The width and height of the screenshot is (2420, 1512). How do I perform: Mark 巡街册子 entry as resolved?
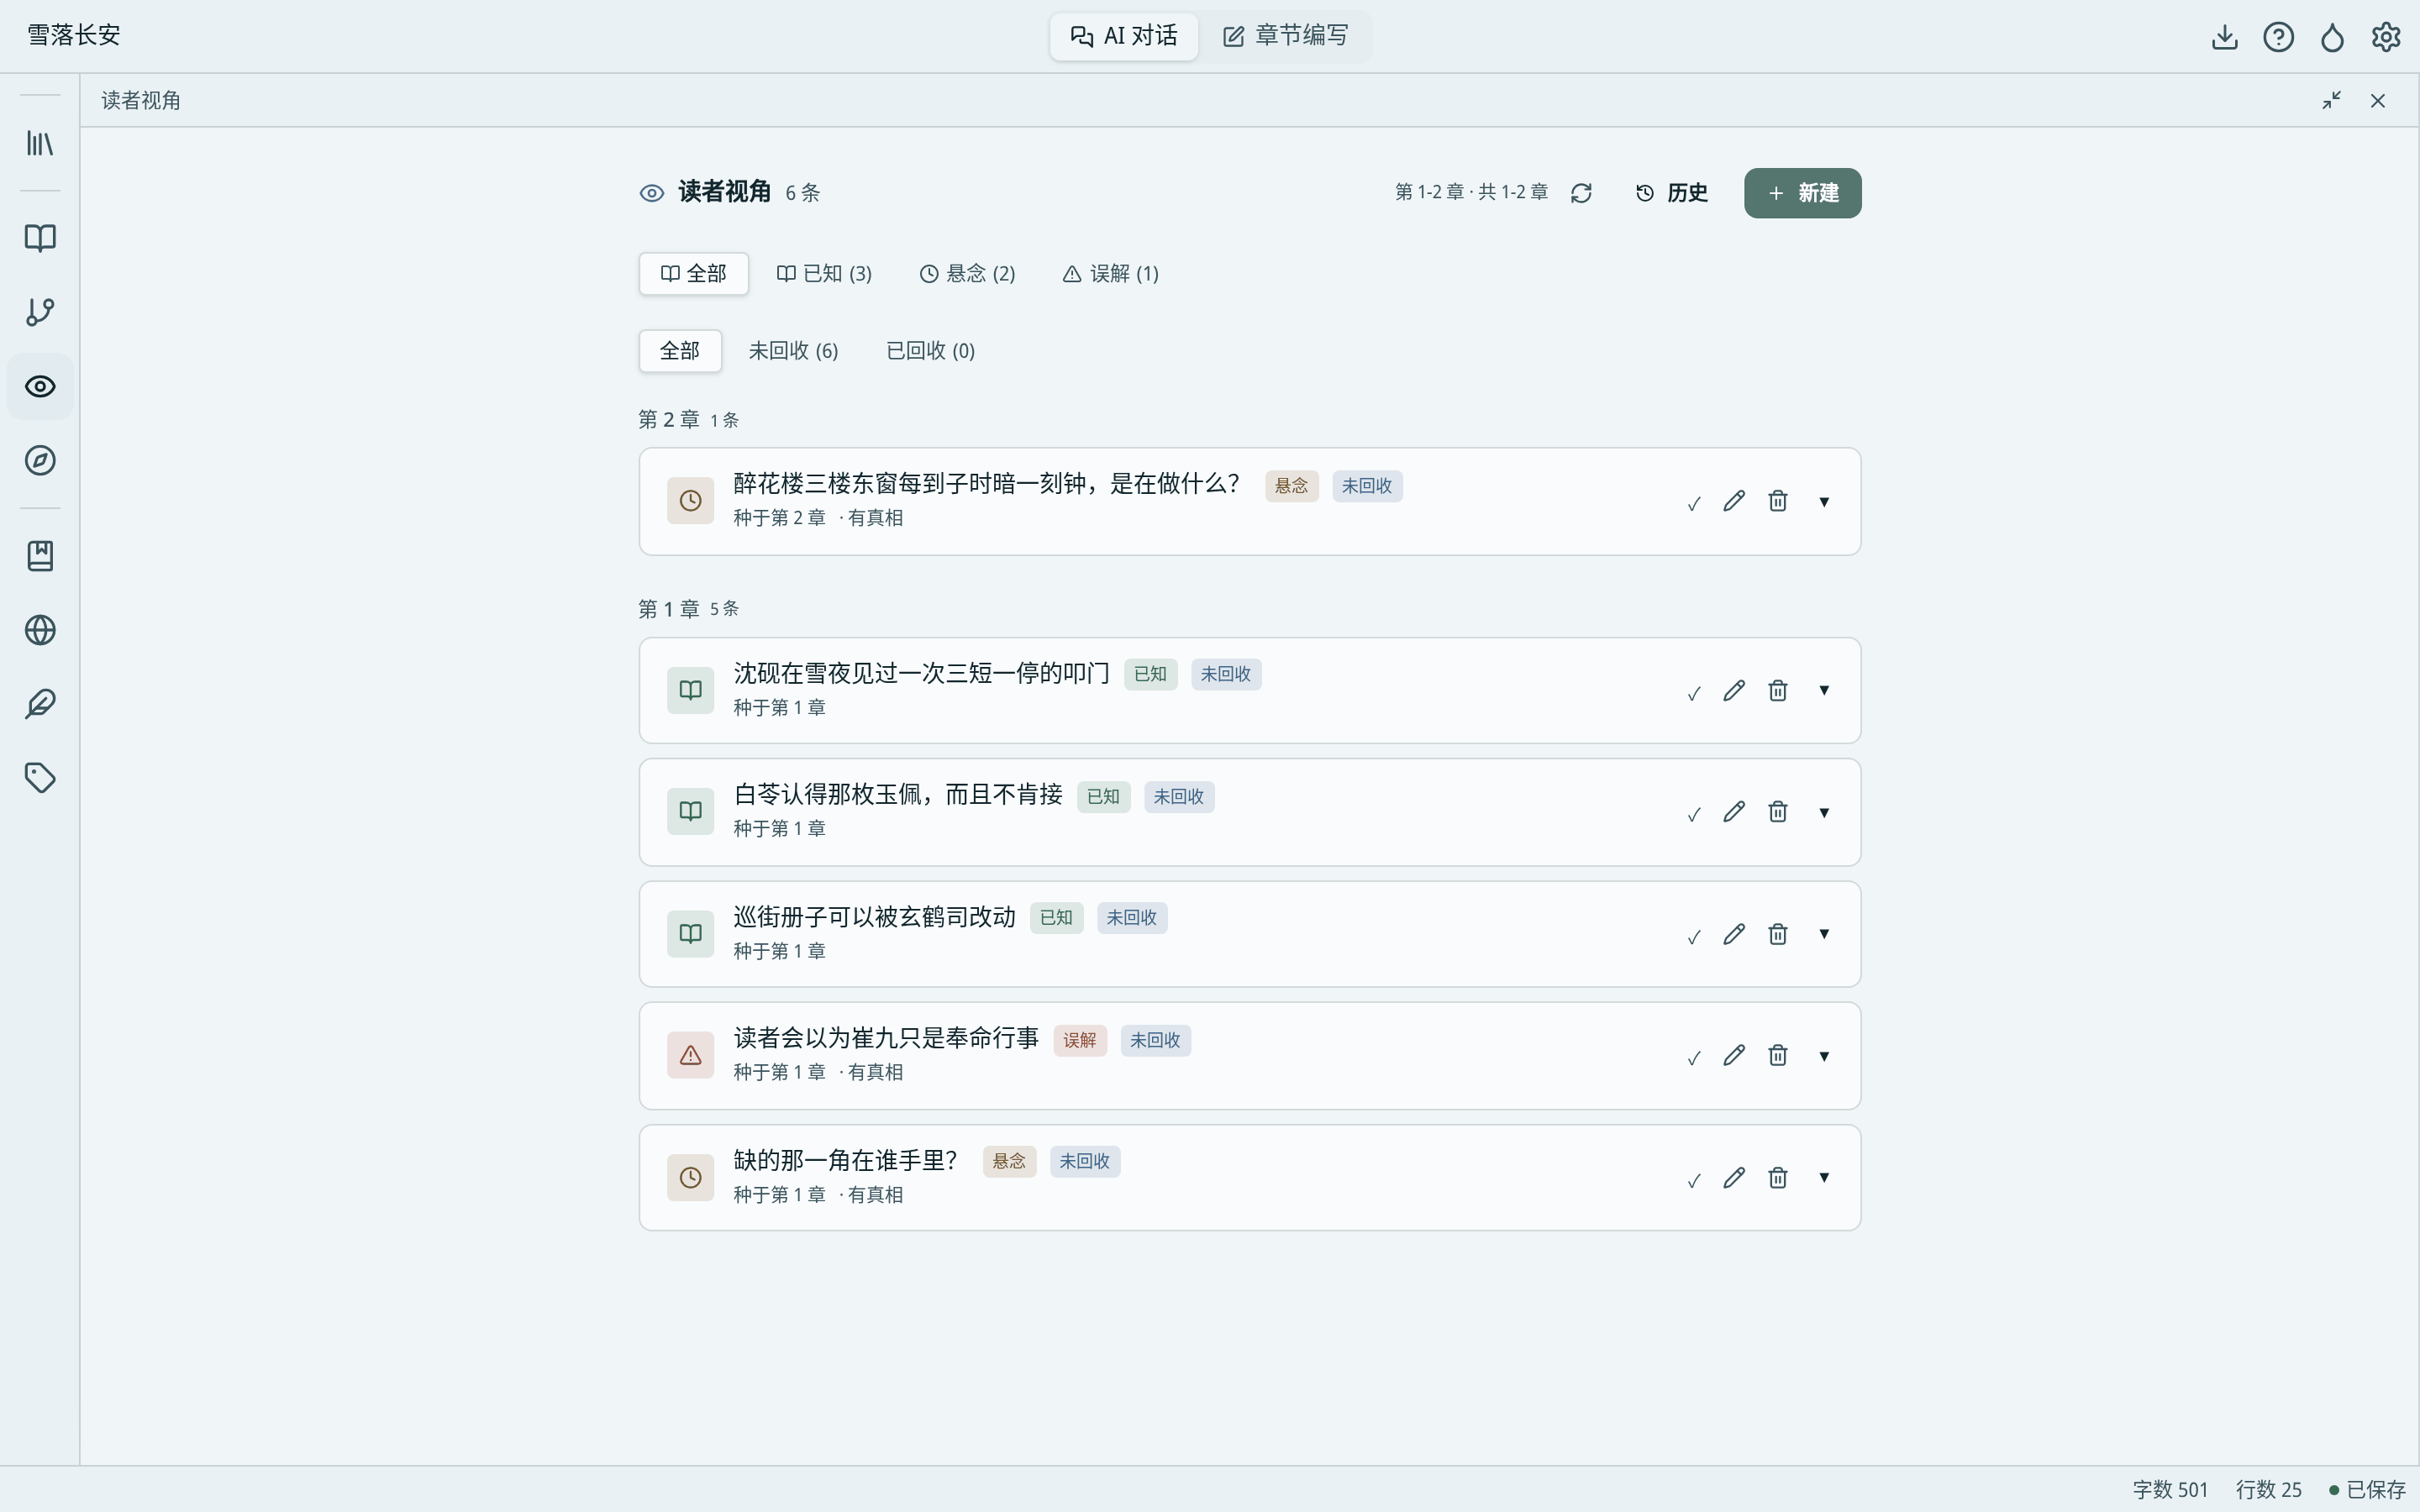(x=1693, y=936)
